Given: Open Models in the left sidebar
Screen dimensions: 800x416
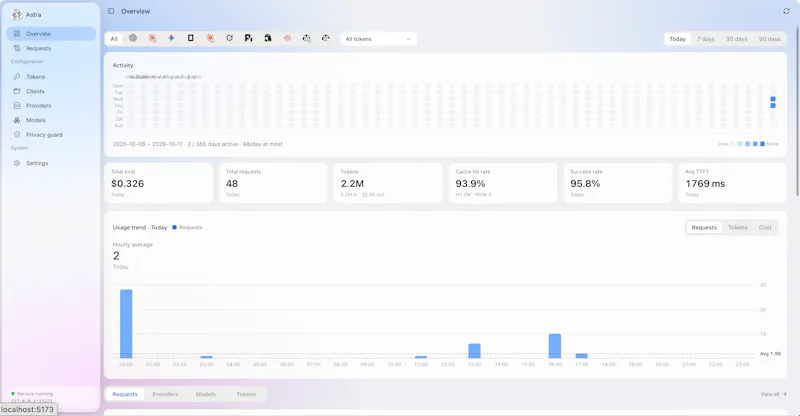Looking at the screenshot, I should tap(51, 120).
